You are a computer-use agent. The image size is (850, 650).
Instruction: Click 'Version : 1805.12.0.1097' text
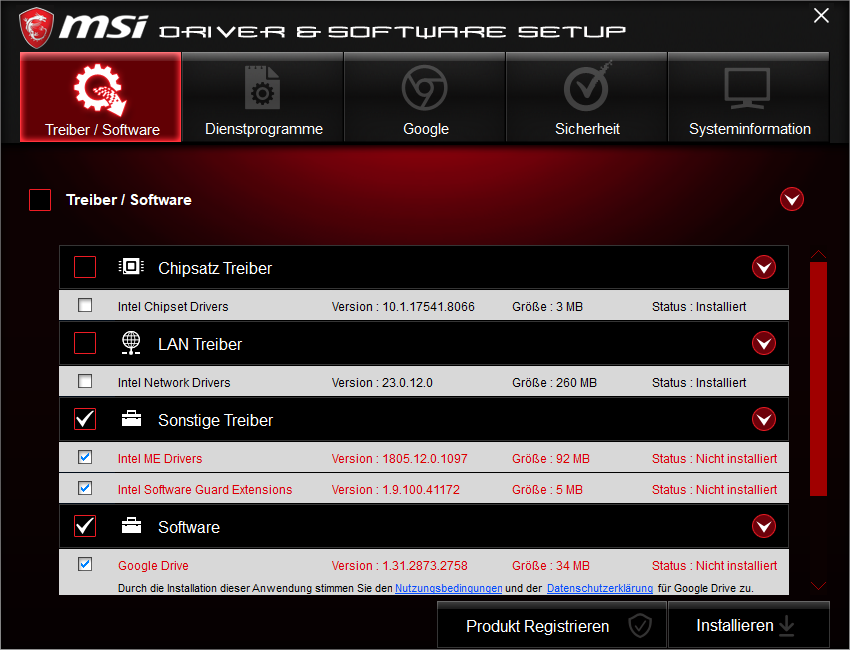399,459
